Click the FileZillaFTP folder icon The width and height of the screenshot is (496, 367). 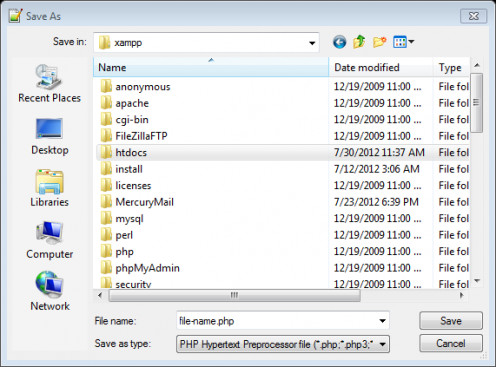tap(106, 136)
